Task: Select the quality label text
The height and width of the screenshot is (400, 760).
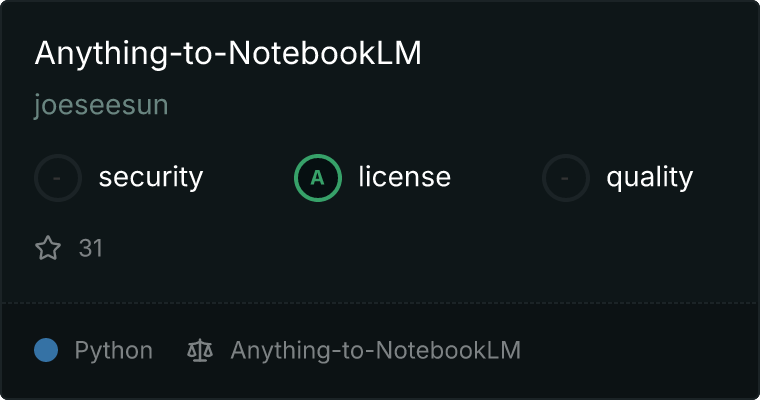Action: (649, 177)
